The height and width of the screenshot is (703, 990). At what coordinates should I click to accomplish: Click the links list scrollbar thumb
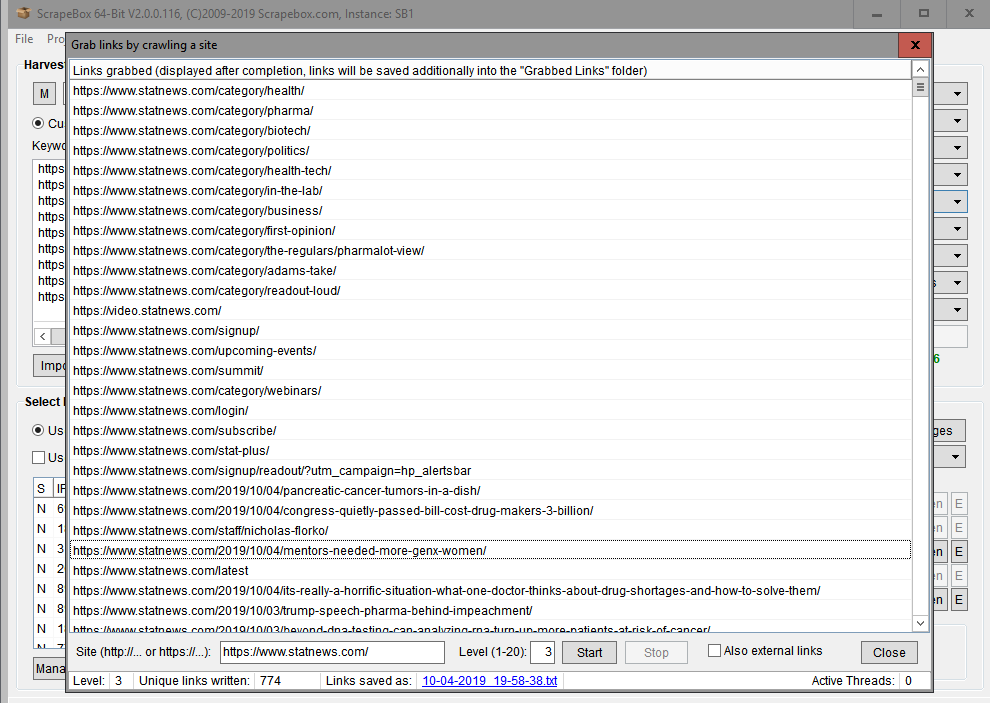pyautogui.click(x=920, y=87)
